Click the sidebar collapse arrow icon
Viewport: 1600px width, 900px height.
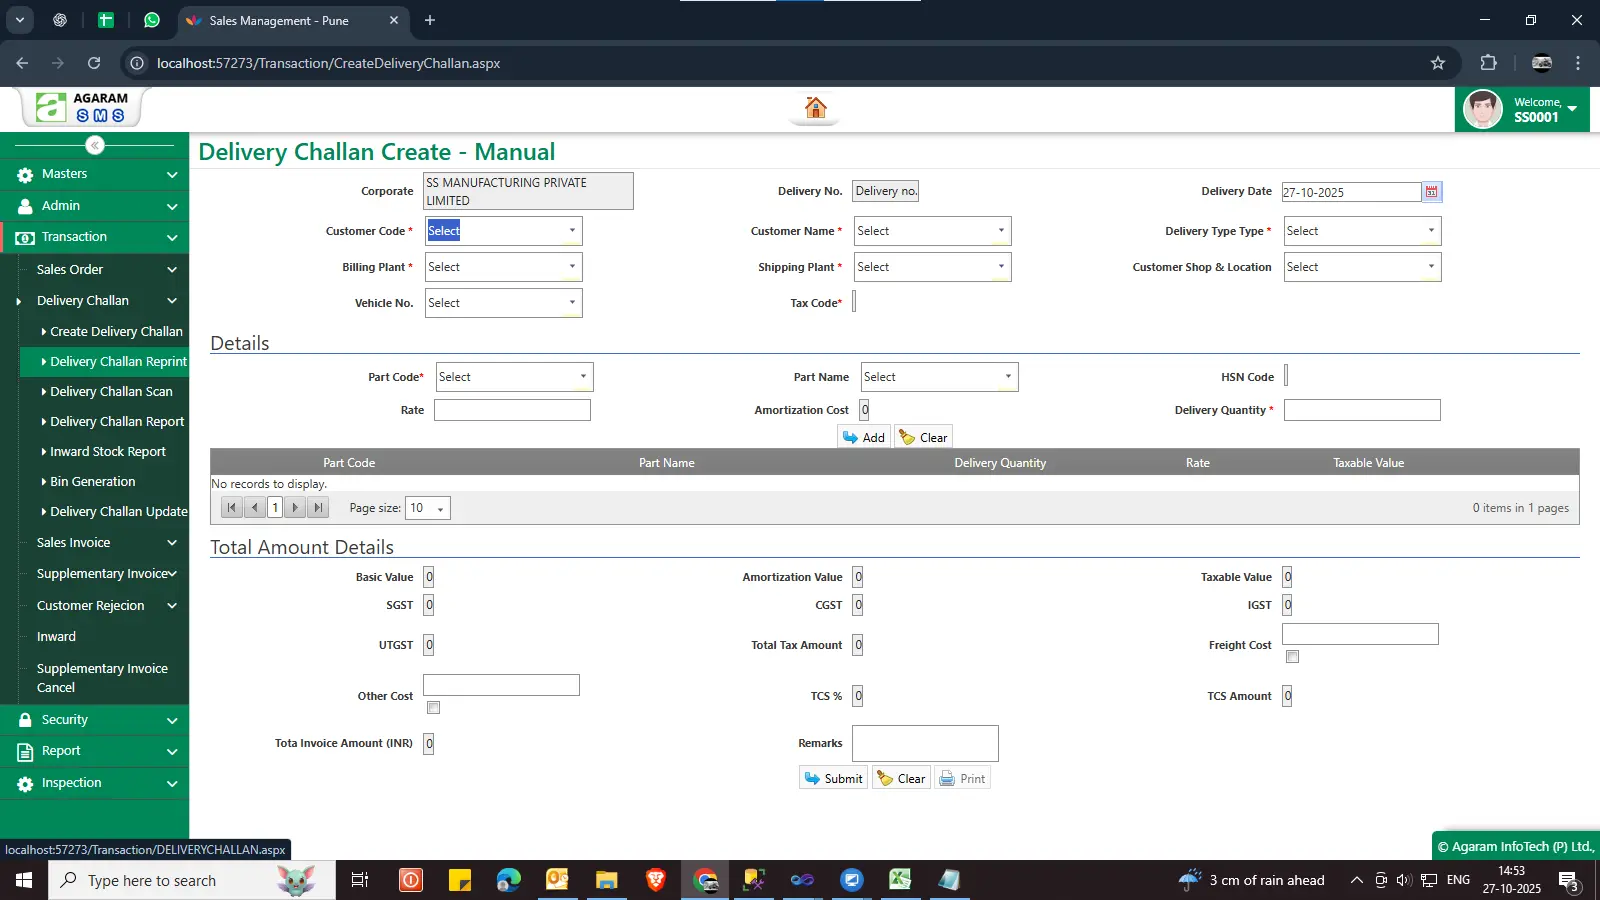coord(95,145)
